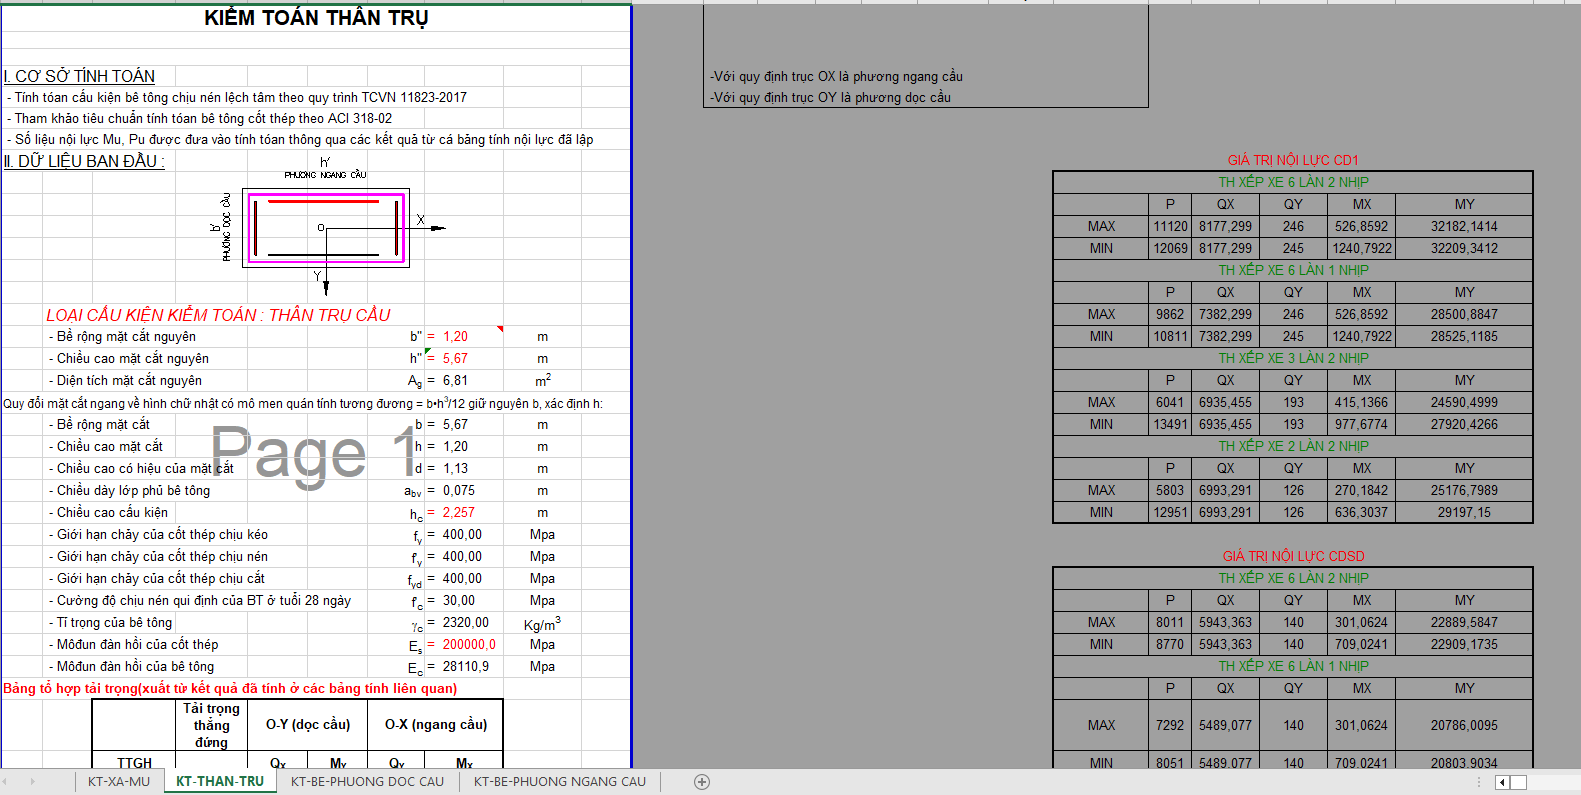Select the I. CƠ SỞ TÍNH TOÁN heading

coord(80,76)
